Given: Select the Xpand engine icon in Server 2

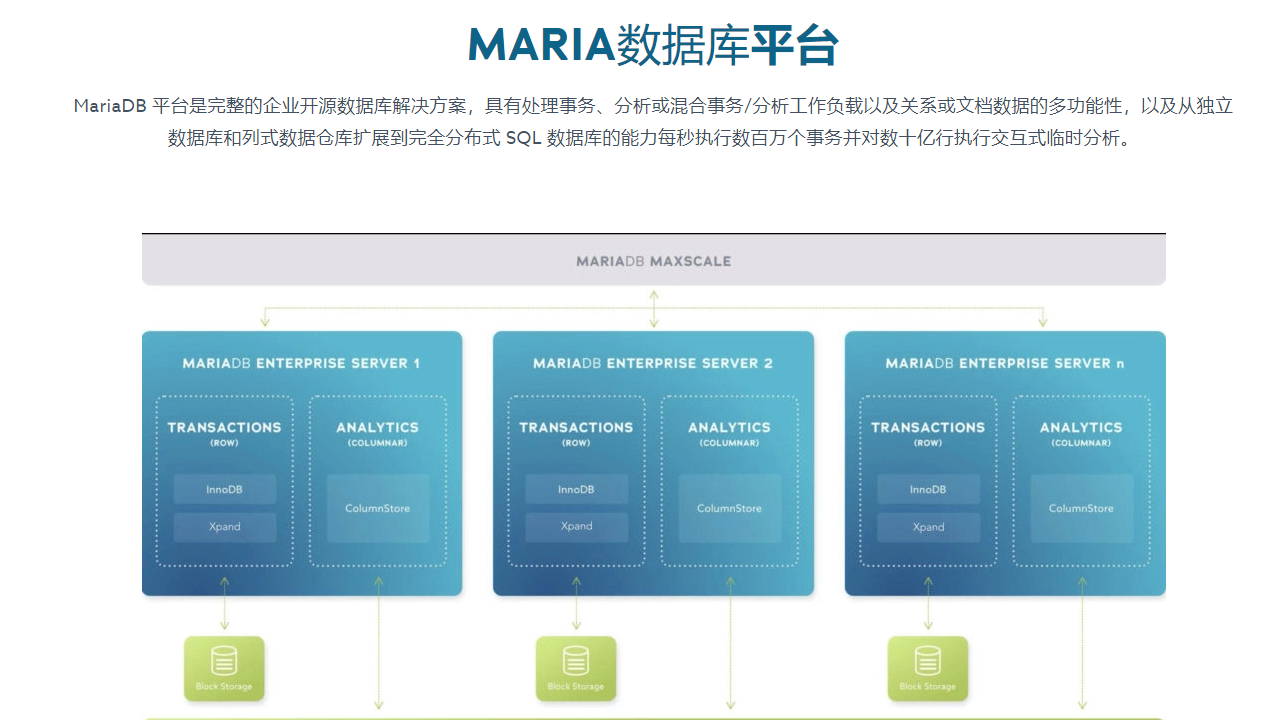Looking at the screenshot, I should 576,527.
